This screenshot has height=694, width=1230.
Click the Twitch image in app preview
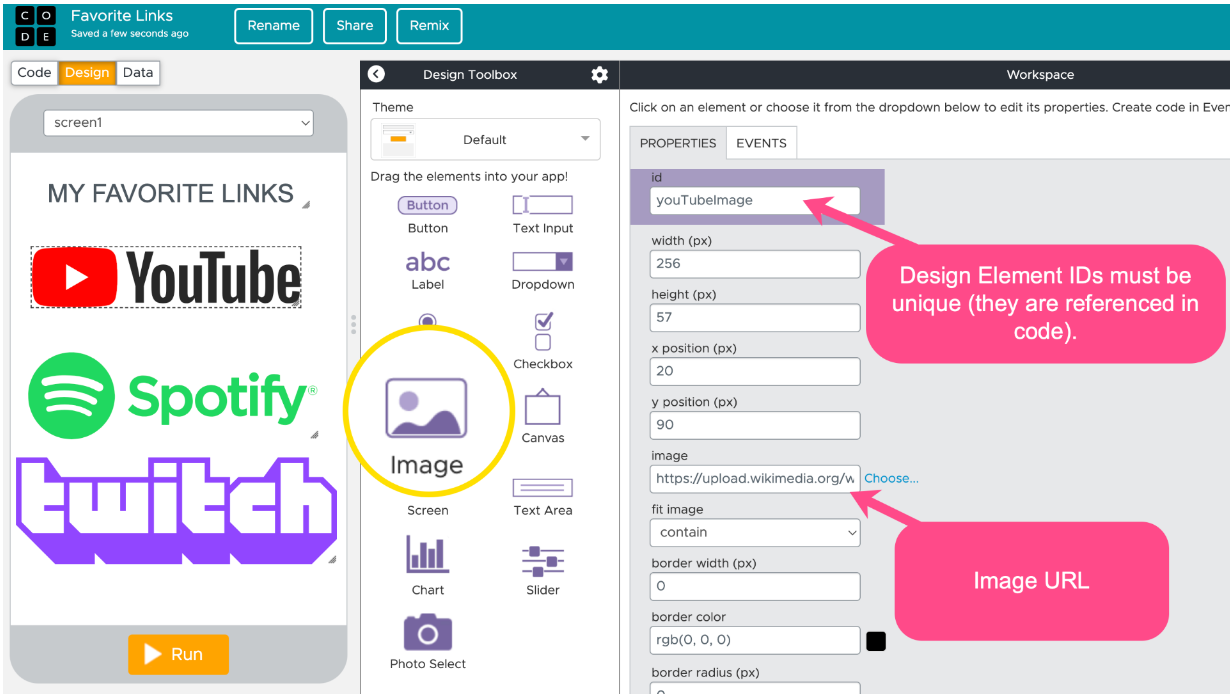point(176,511)
